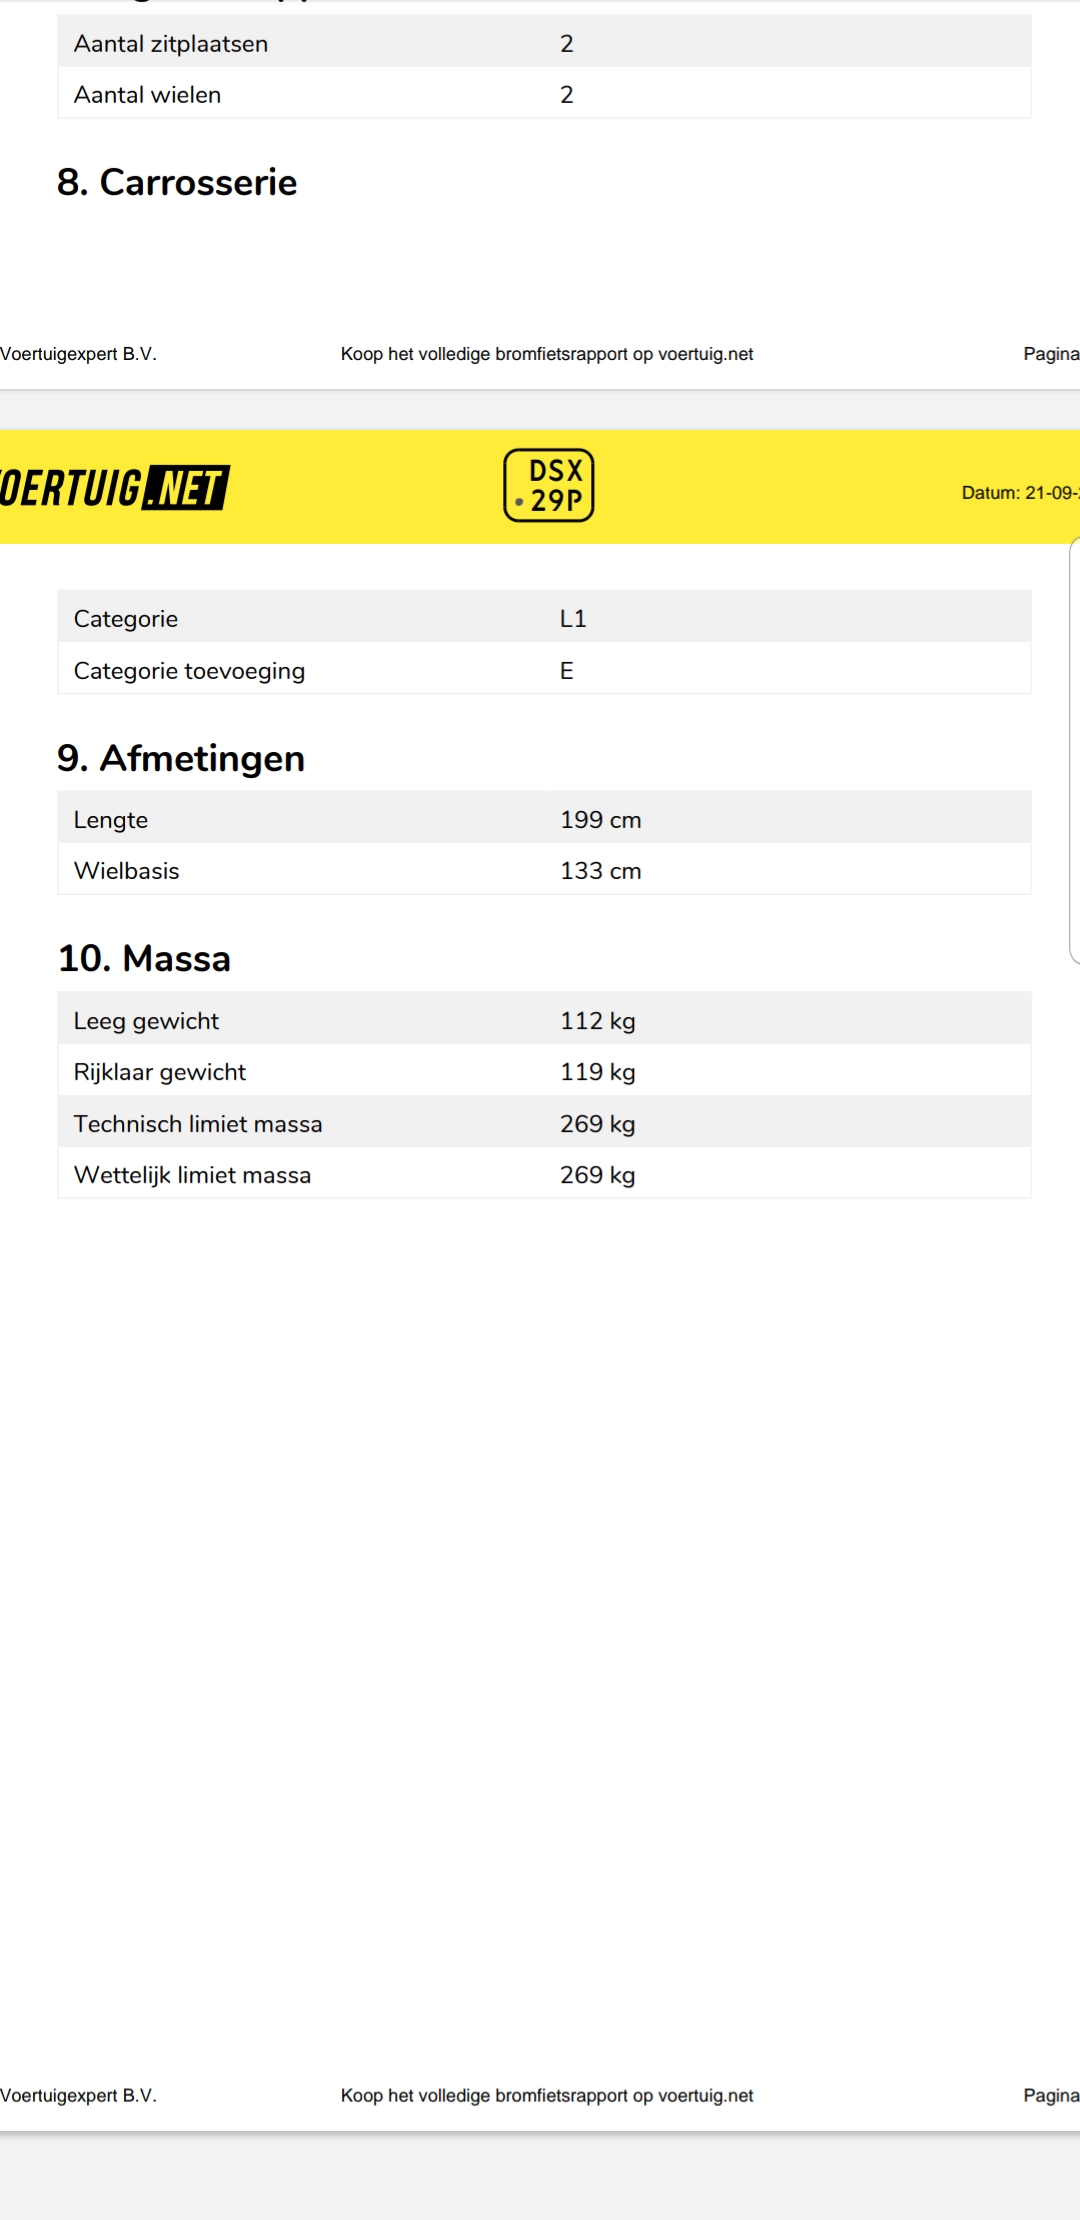The height and width of the screenshot is (2220, 1080).
Task: Select the 'Leeg gewicht' row
Action: [x=545, y=1019]
